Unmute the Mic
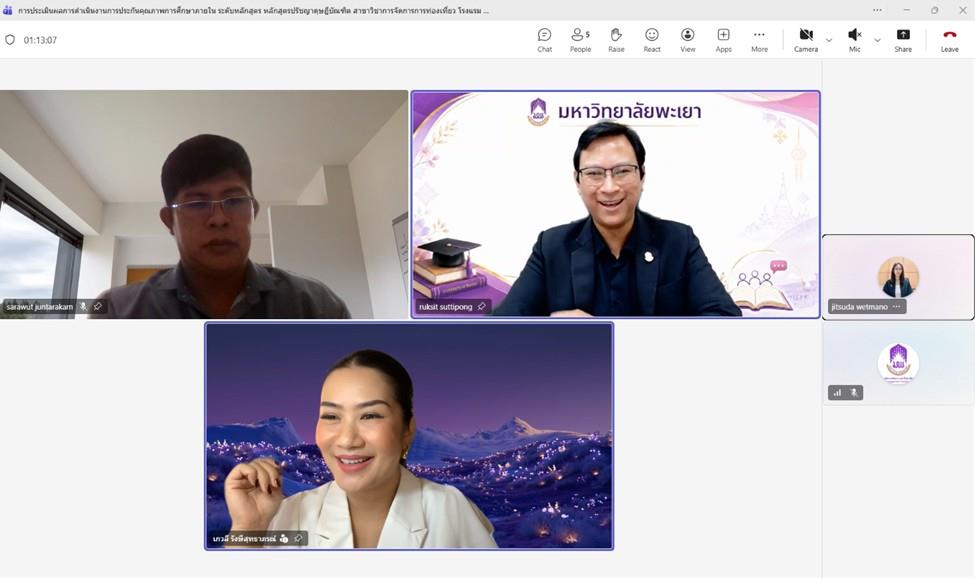This screenshot has height=579, width=975. point(855,40)
